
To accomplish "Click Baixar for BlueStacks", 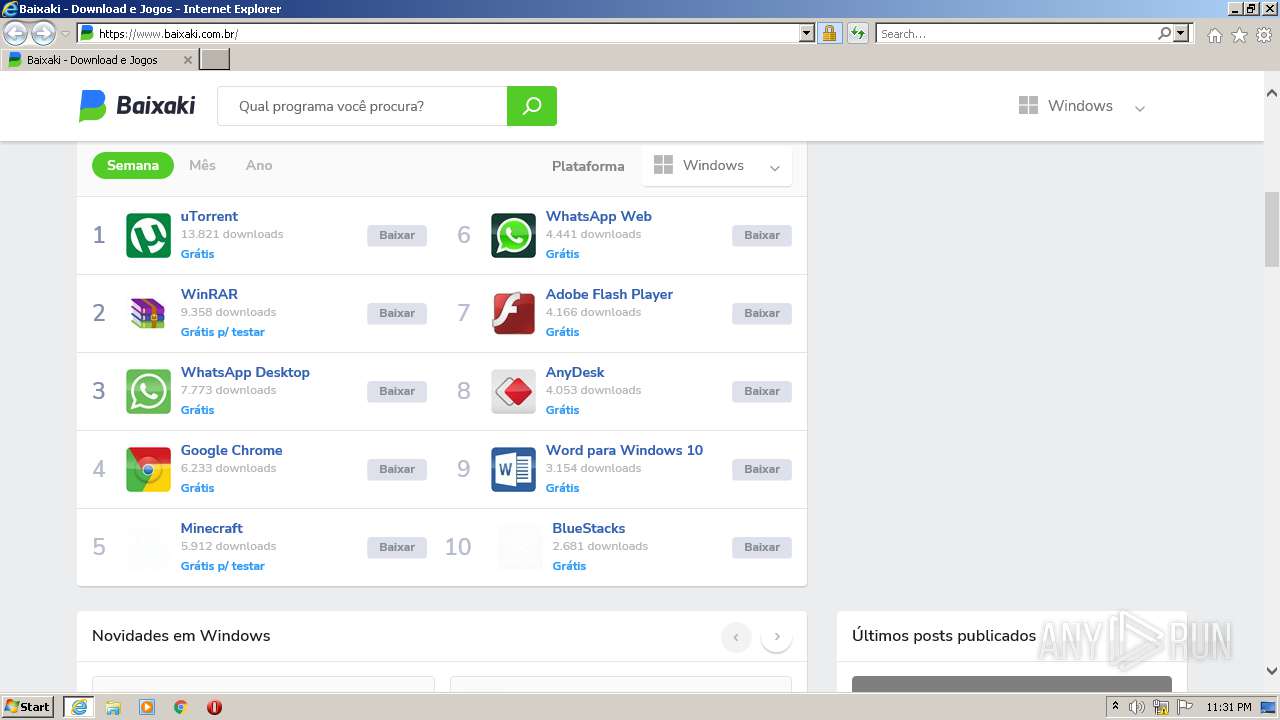I will 762,547.
